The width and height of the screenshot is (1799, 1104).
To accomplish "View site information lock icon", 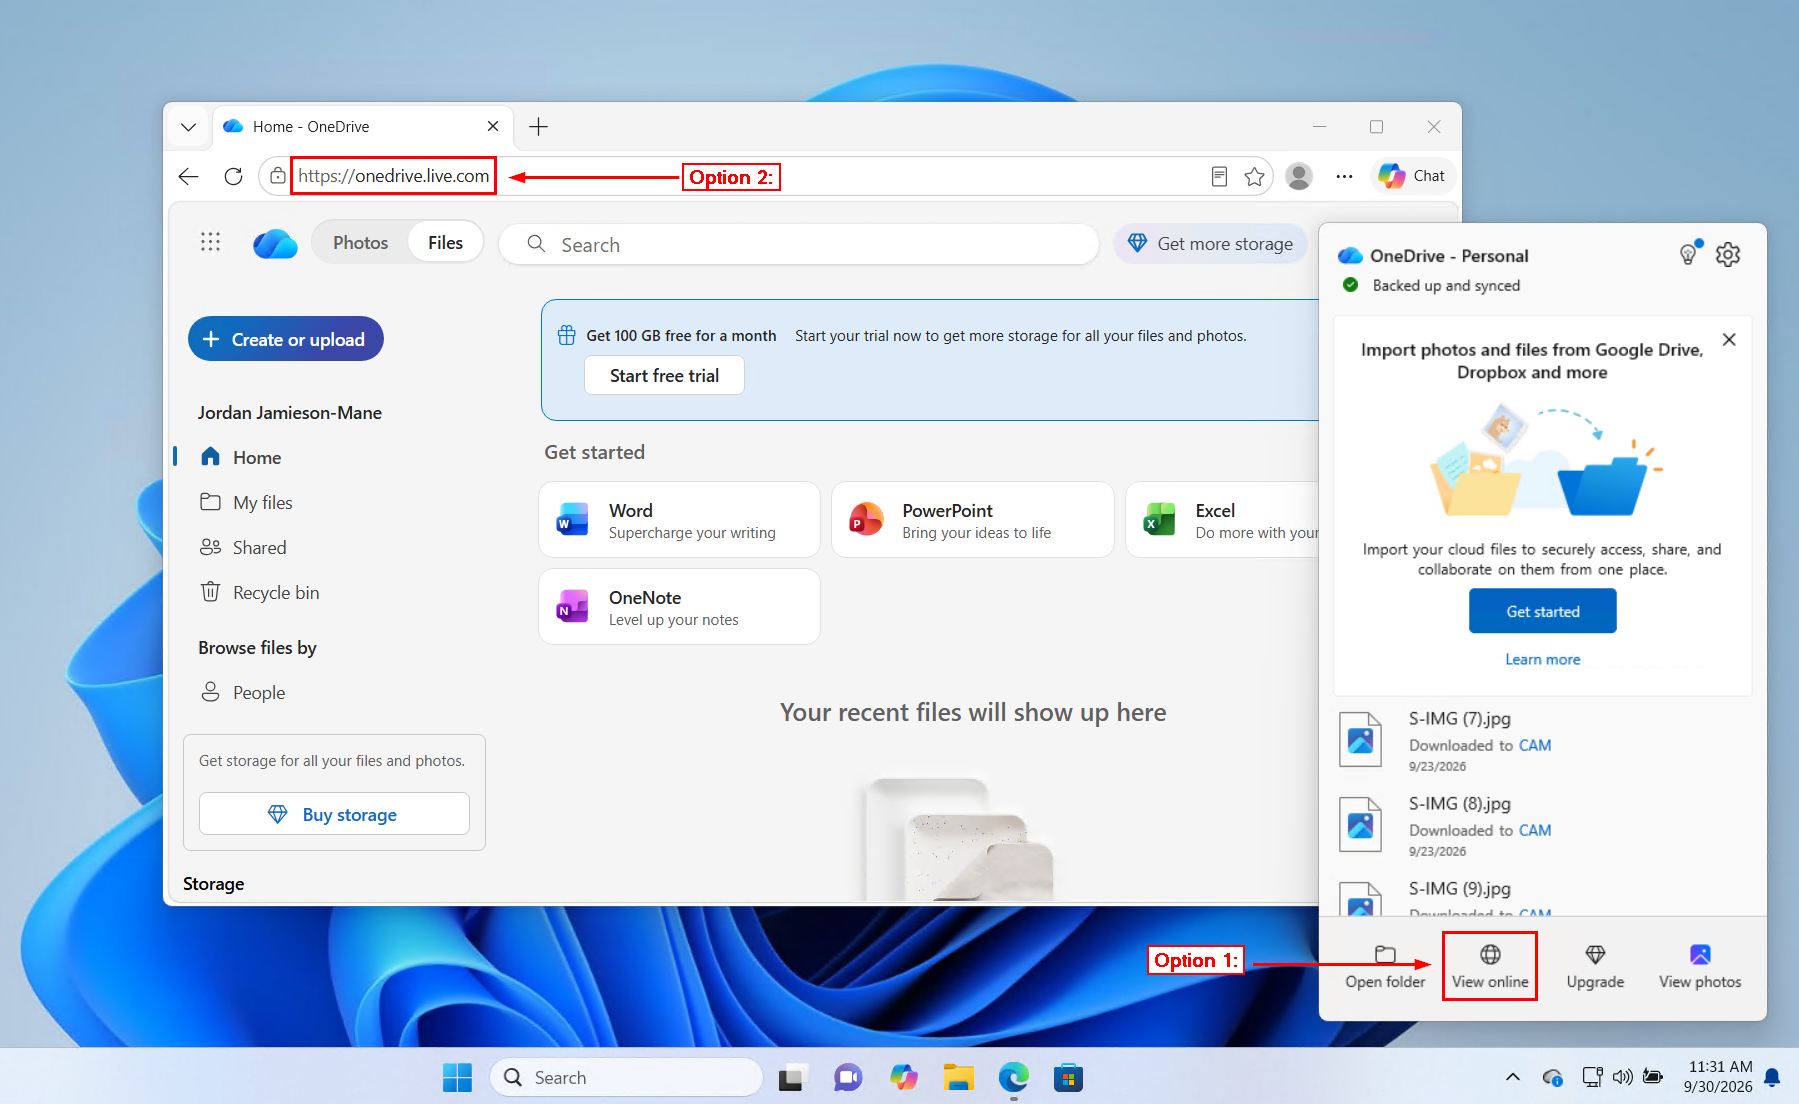I will pos(277,176).
